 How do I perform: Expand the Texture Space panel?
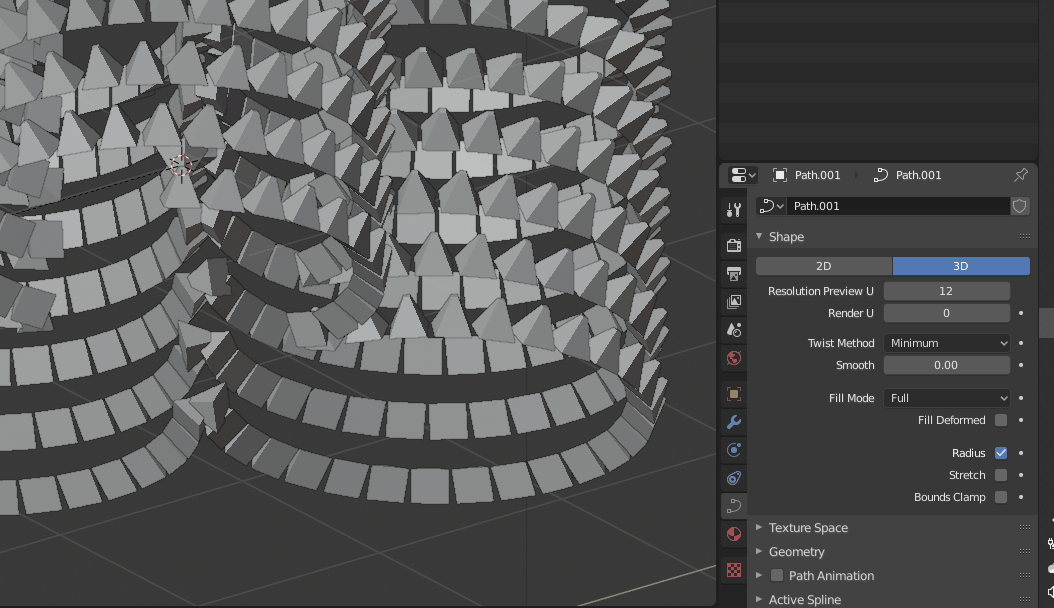coord(759,528)
